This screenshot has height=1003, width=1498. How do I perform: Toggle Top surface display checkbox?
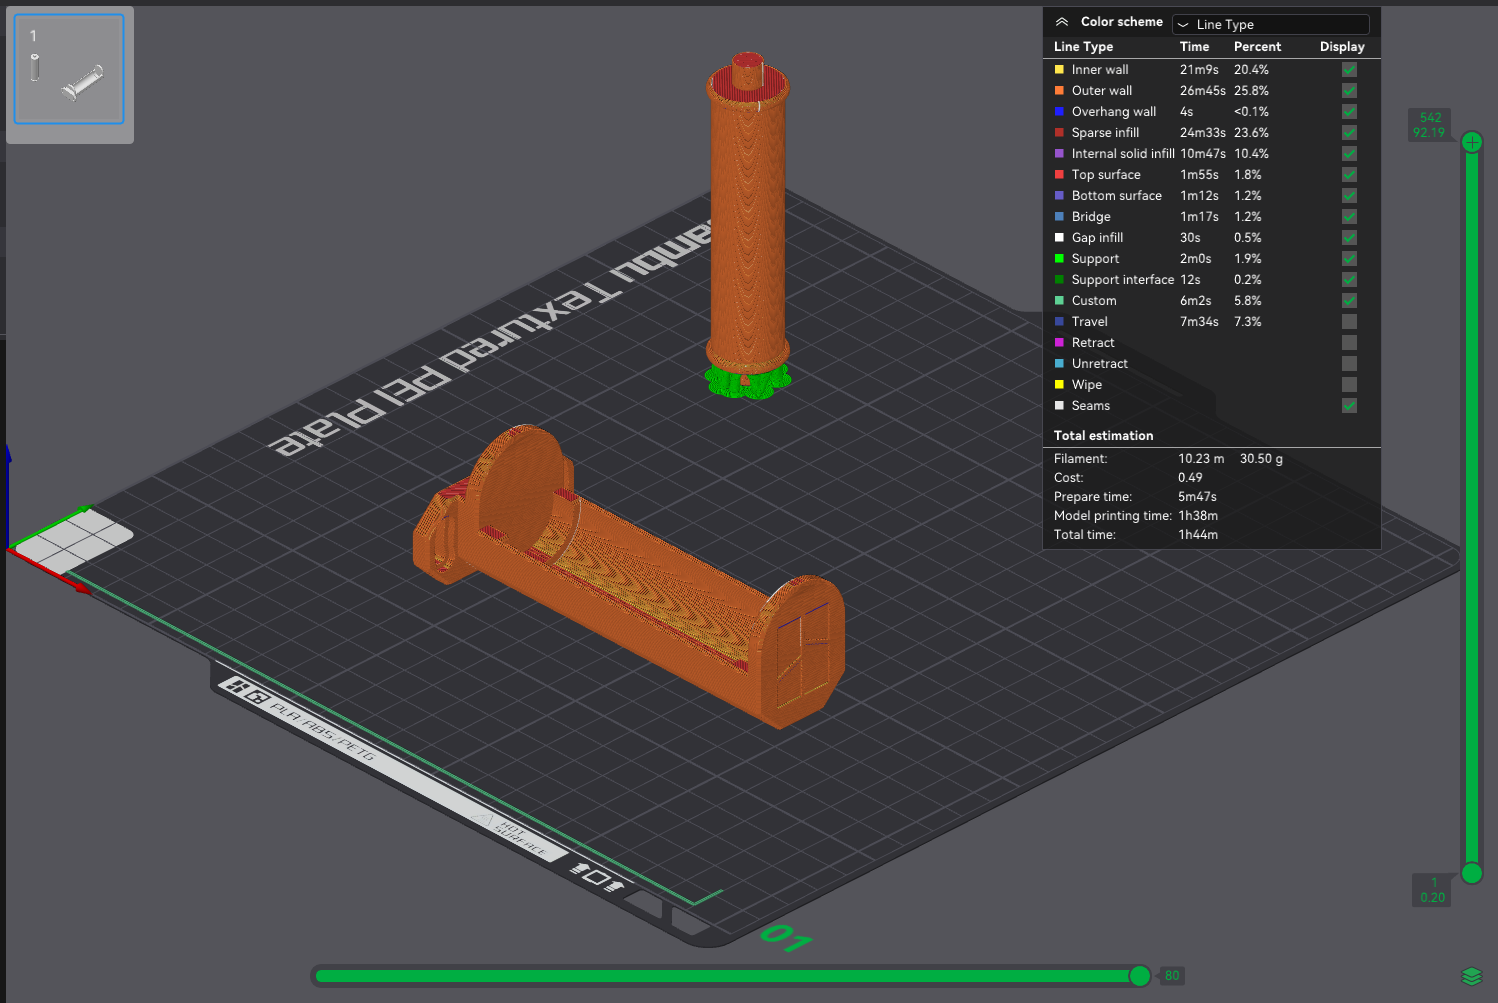click(1349, 175)
